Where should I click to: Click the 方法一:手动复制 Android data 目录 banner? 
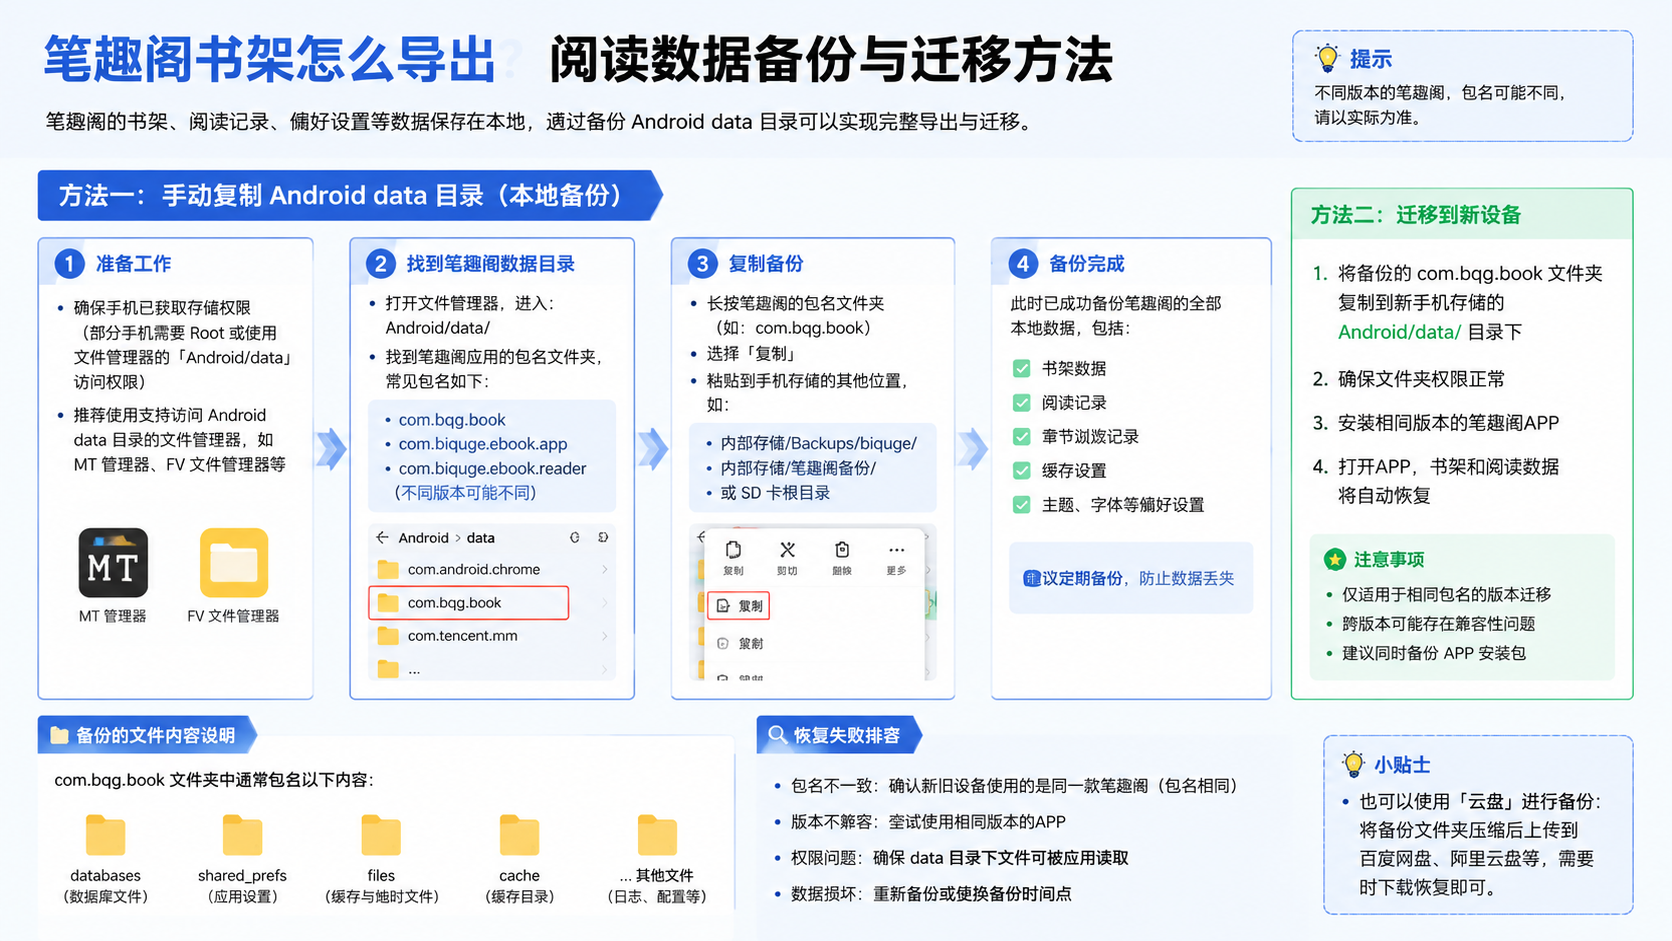coord(349,195)
